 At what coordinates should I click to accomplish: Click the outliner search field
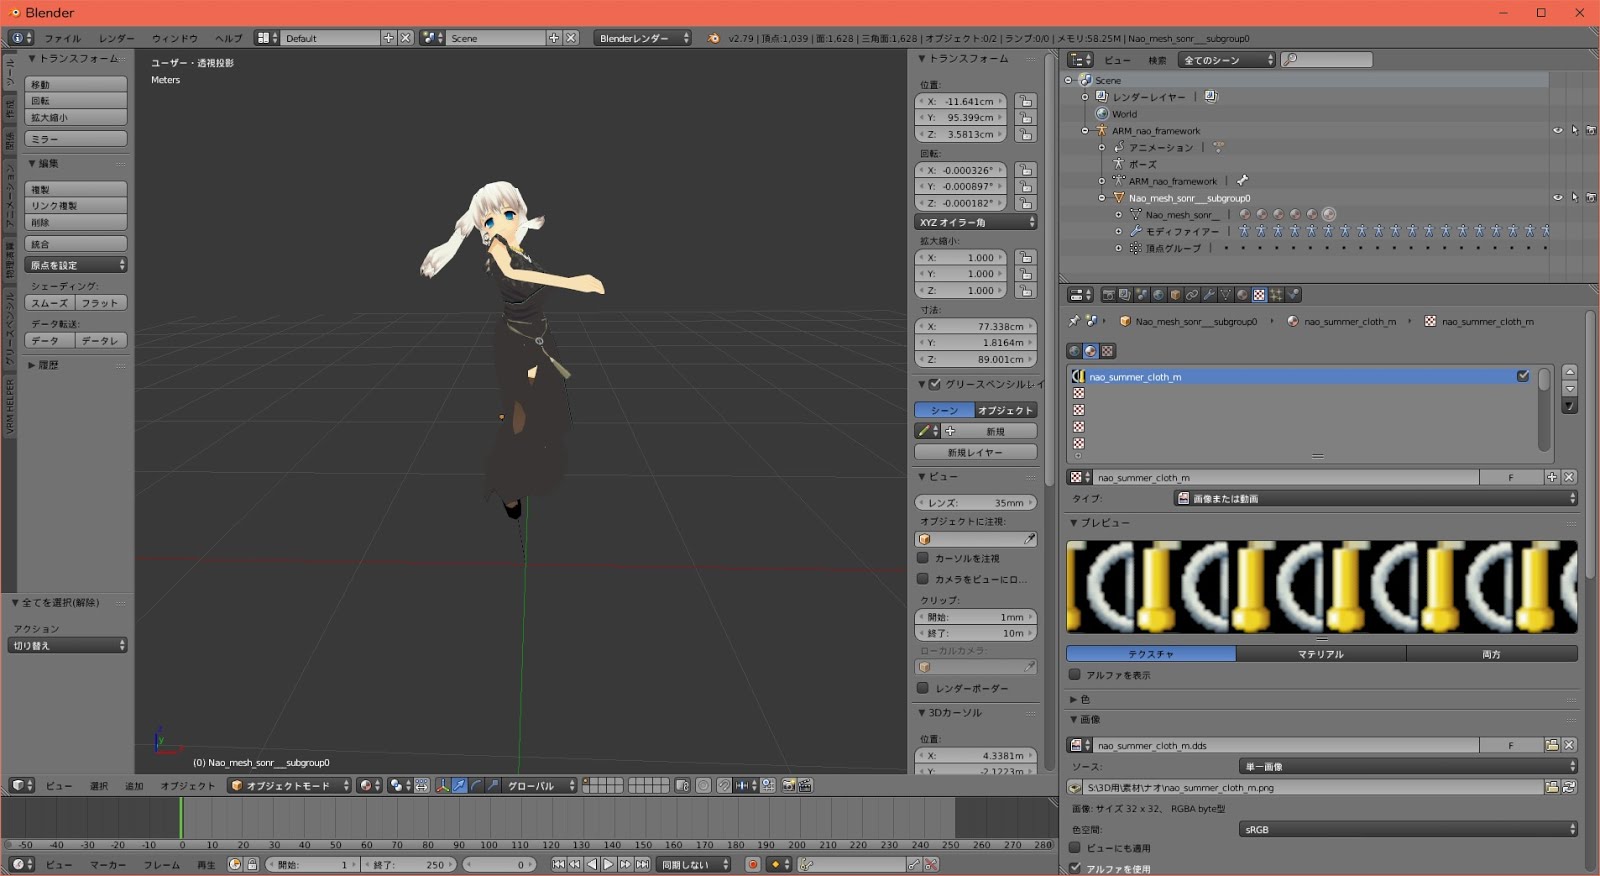[1330, 60]
